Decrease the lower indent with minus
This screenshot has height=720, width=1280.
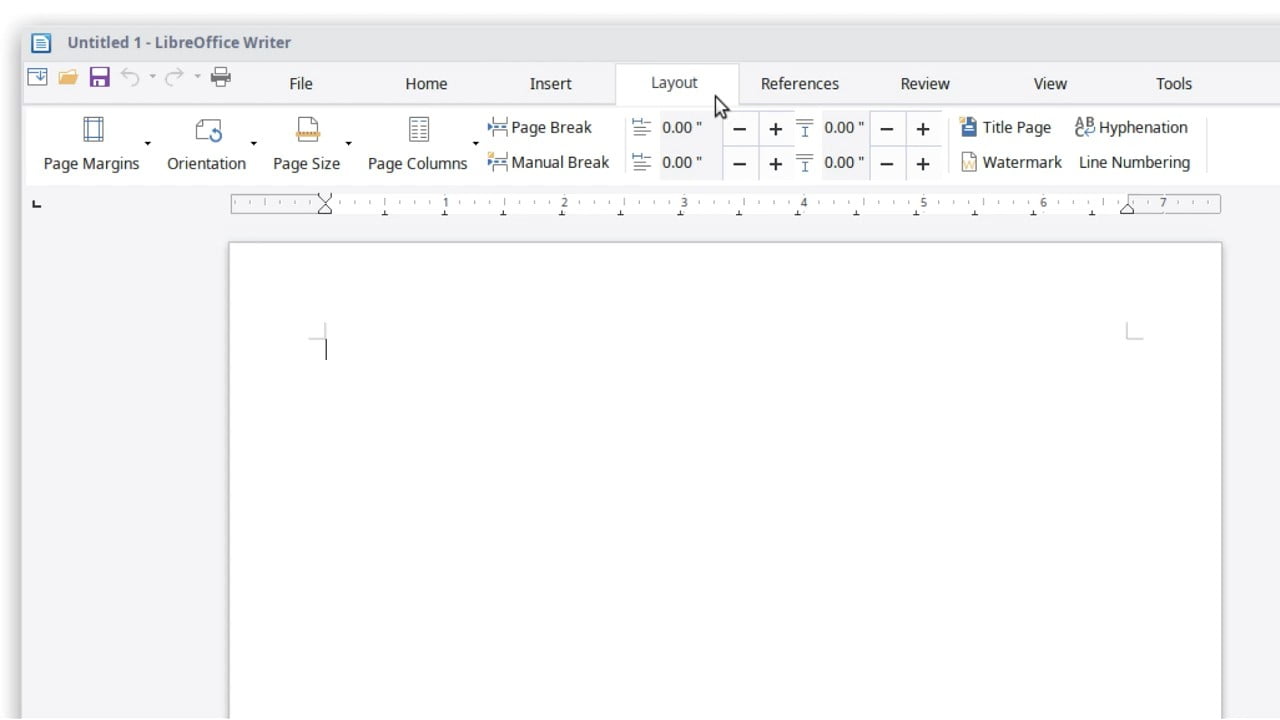[740, 163]
